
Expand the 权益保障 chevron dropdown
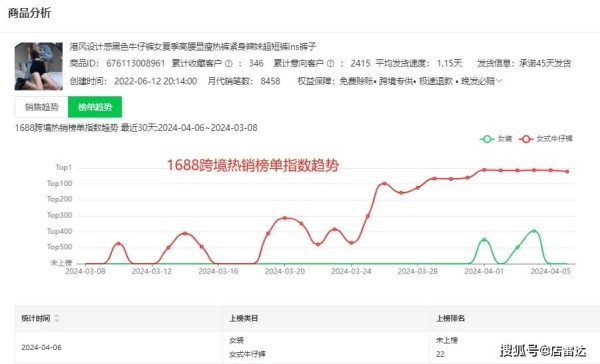[499, 81]
